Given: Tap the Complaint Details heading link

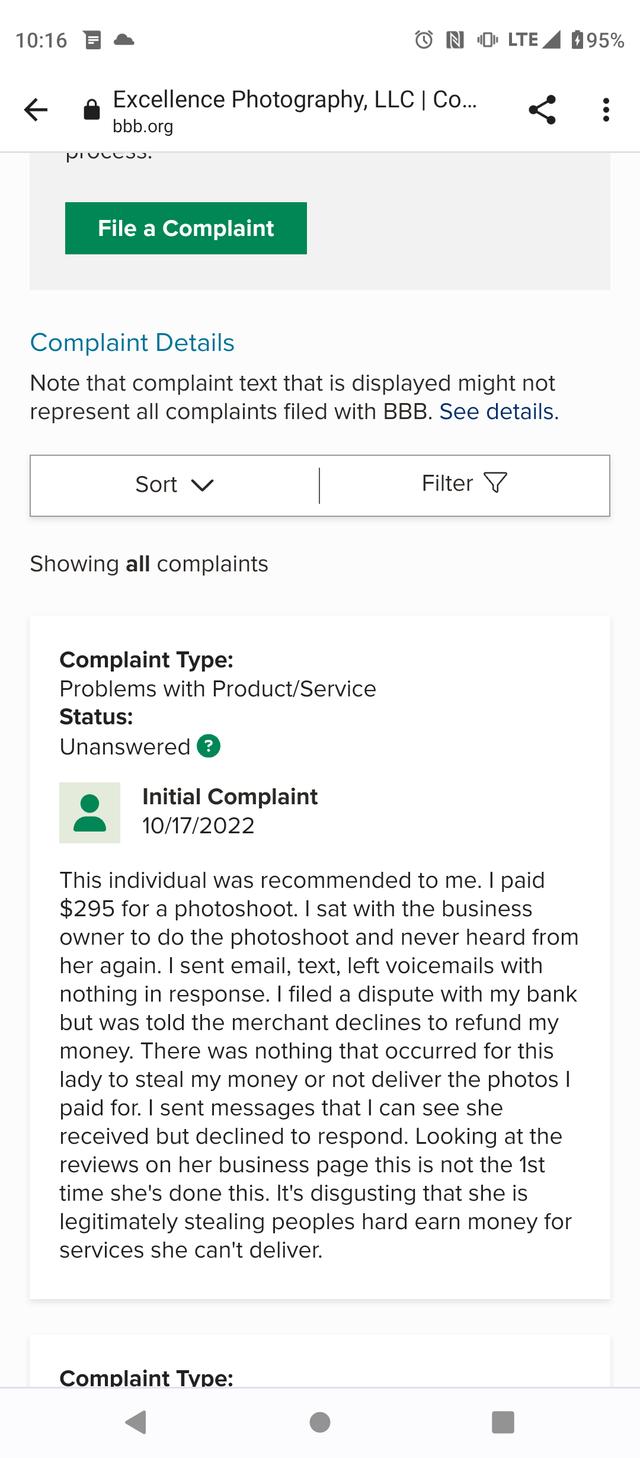Looking at the screenshot, I should point(132,343).
